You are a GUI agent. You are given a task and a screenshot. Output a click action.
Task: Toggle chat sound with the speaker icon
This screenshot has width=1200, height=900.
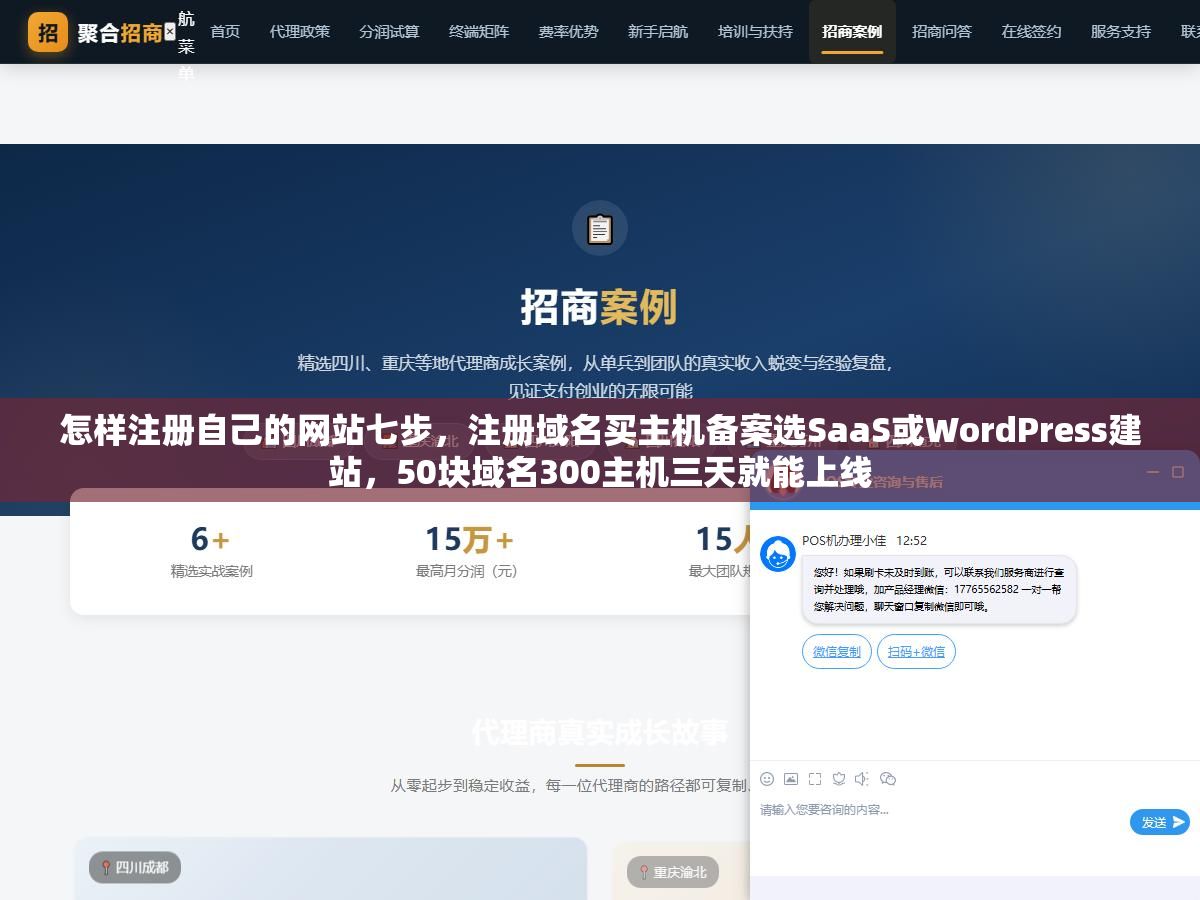[x=862, y=779]
